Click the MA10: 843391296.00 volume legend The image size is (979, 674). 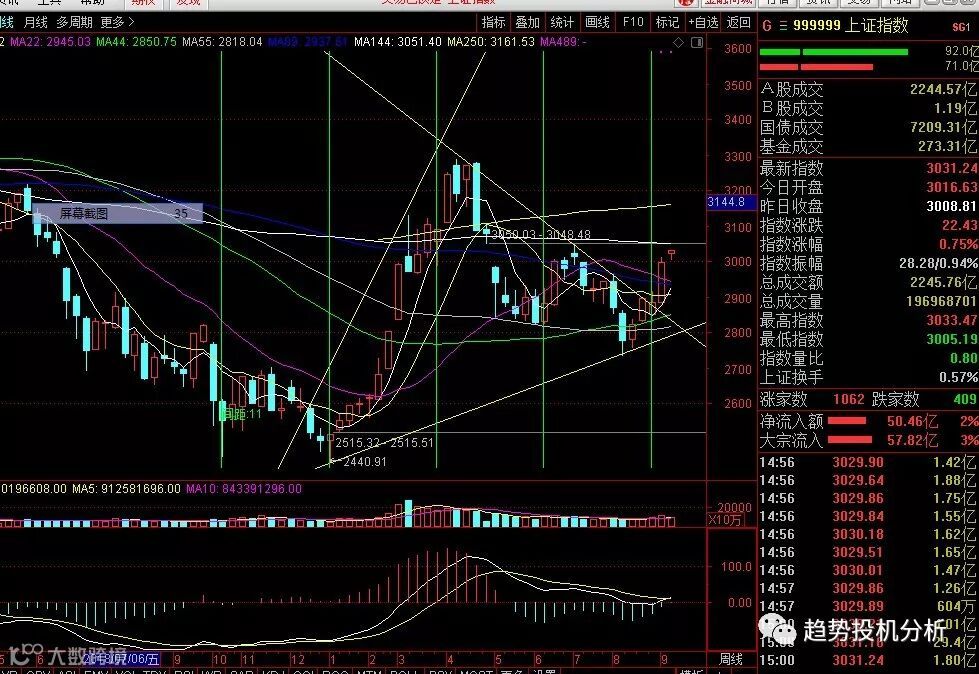(x=244, y=489)
